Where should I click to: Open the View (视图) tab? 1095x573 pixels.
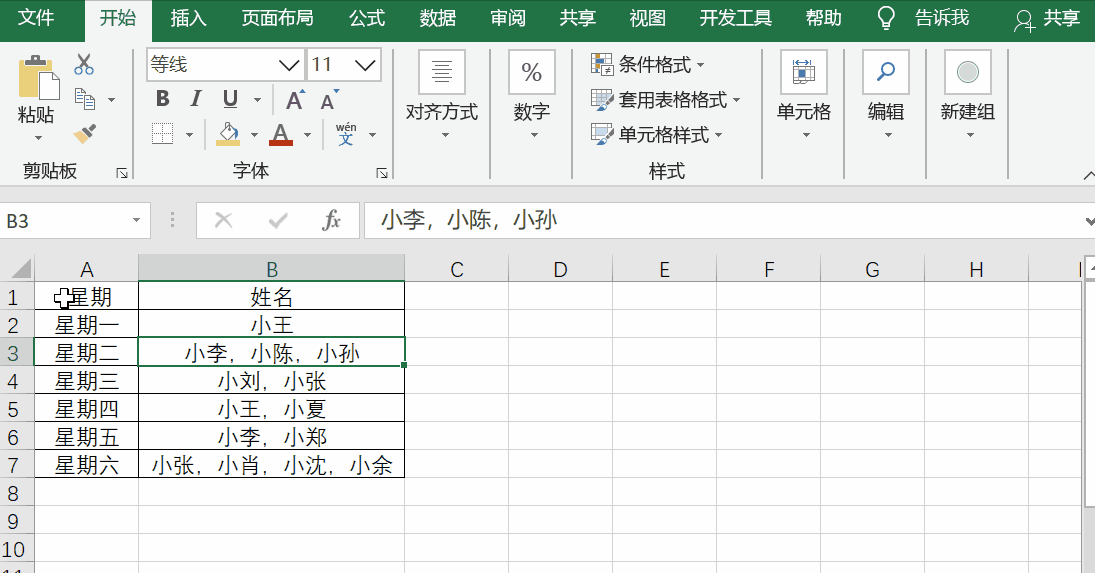[647, 17]
